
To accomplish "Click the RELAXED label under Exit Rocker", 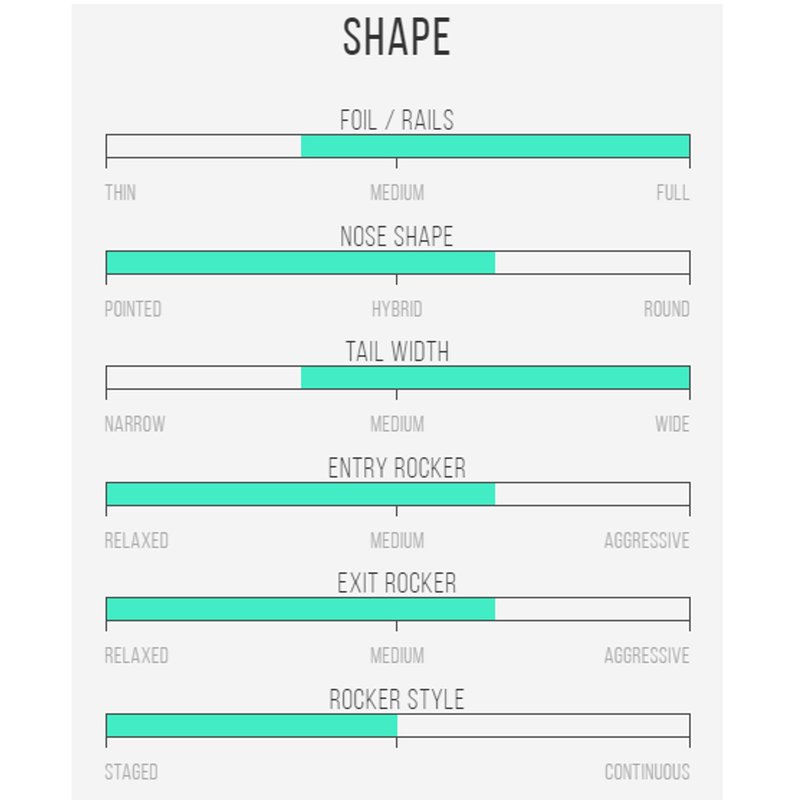I will [136, 656].
